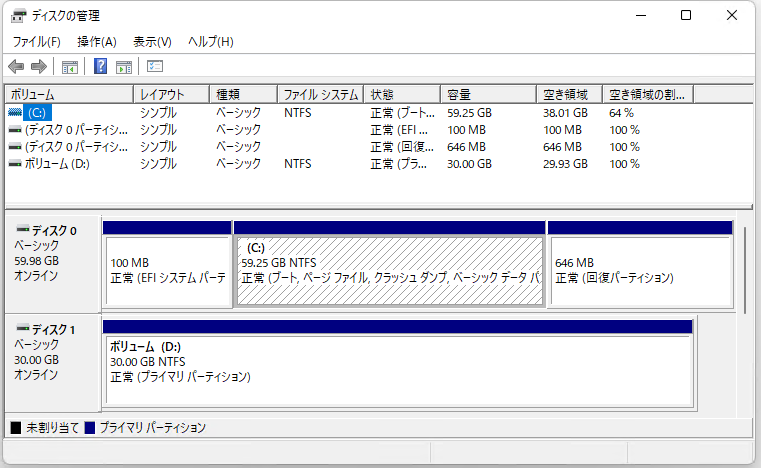Click the 正常 (プラ... status cell

398,164
